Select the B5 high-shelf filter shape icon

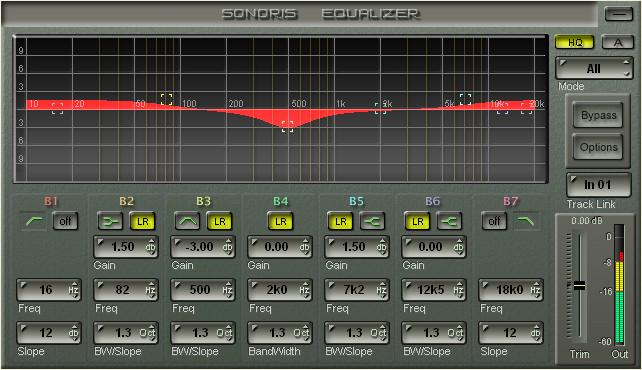tap(372, 221)
